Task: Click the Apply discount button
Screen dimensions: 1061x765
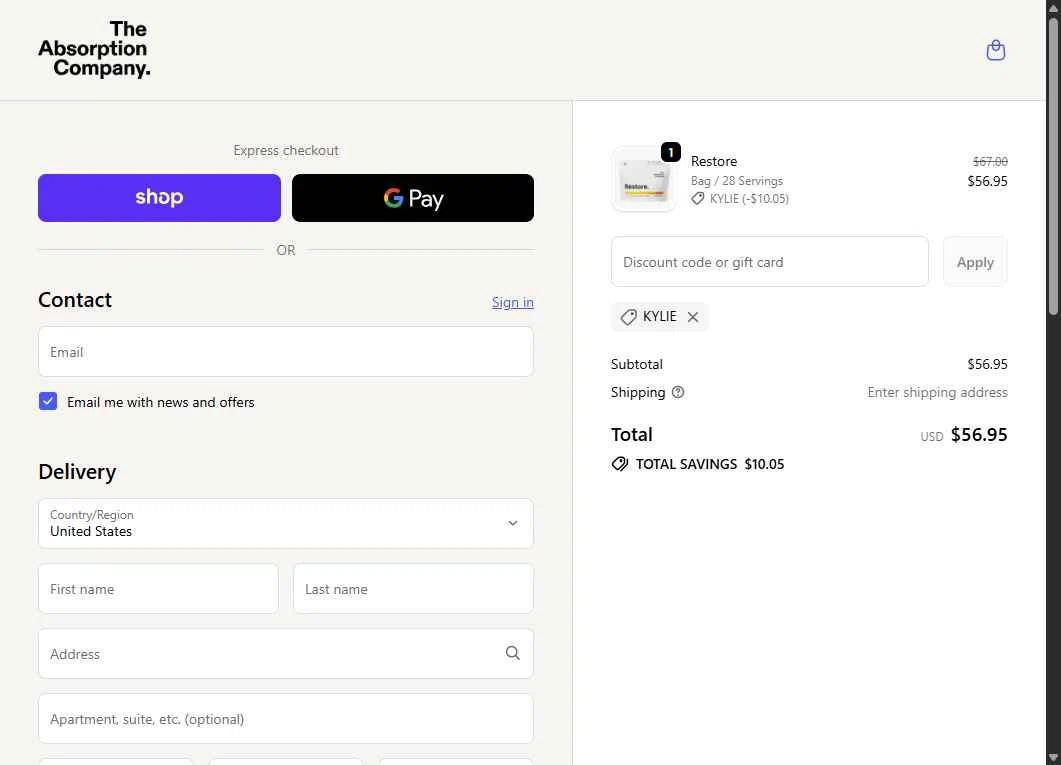Action: [x=975, y=262]
